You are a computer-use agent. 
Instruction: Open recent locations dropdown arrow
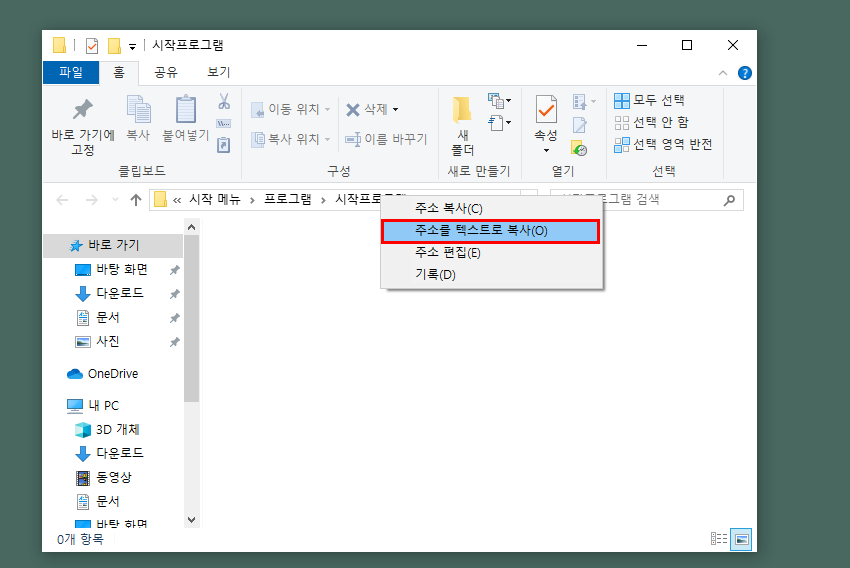point(115,200)
